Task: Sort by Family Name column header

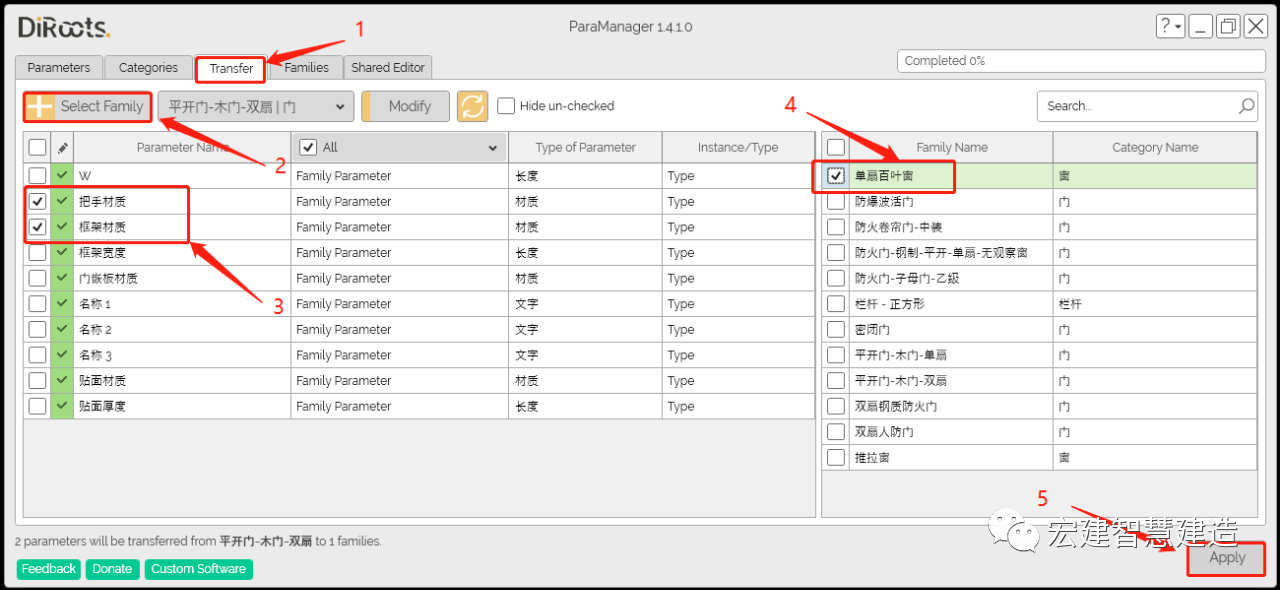Action: (x=952, y=147)
